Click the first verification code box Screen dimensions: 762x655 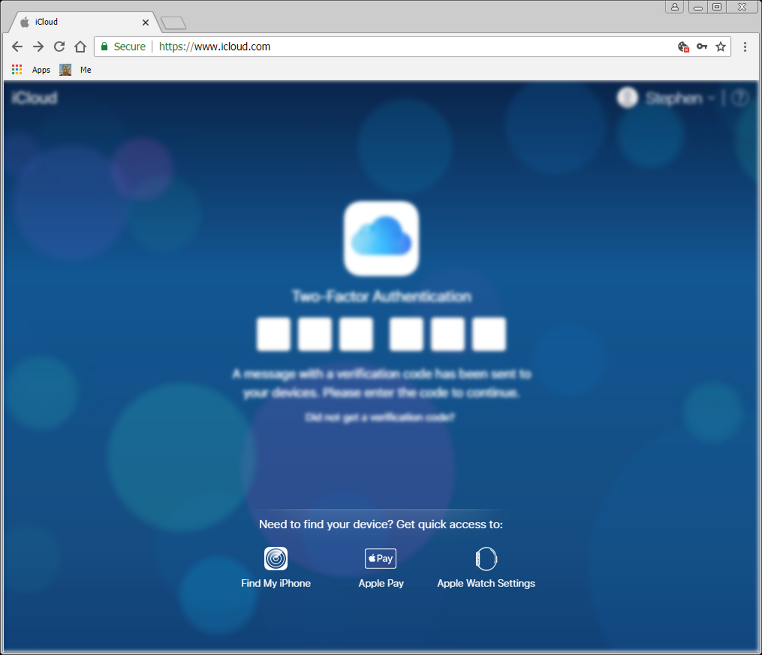pos(274,334)
